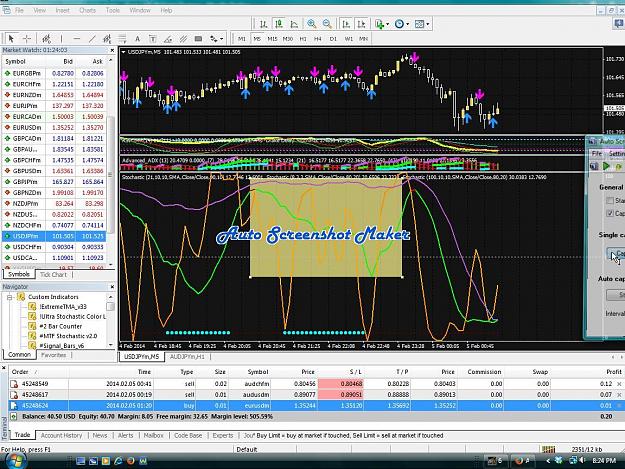Image resolution: width=625 pixels, height=469 pixels.
Task: Switch to H1 timeframe
Action: click(303, 39)
